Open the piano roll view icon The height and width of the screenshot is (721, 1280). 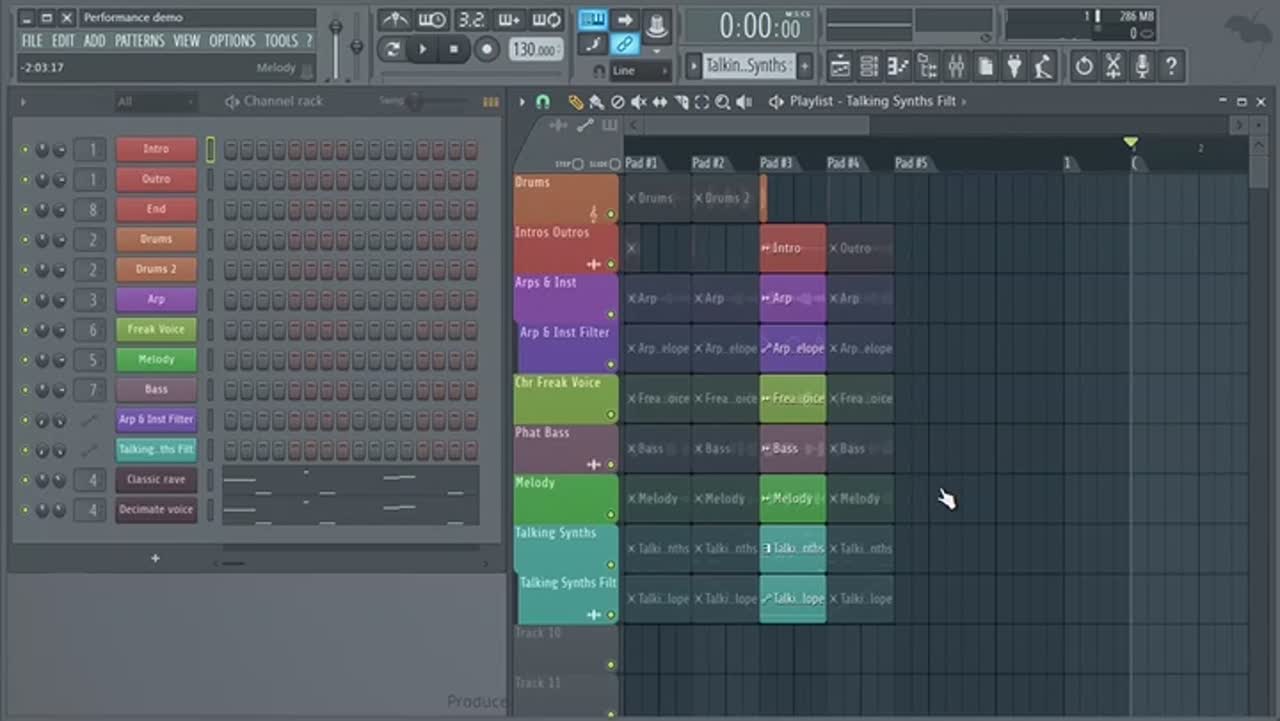898,67
